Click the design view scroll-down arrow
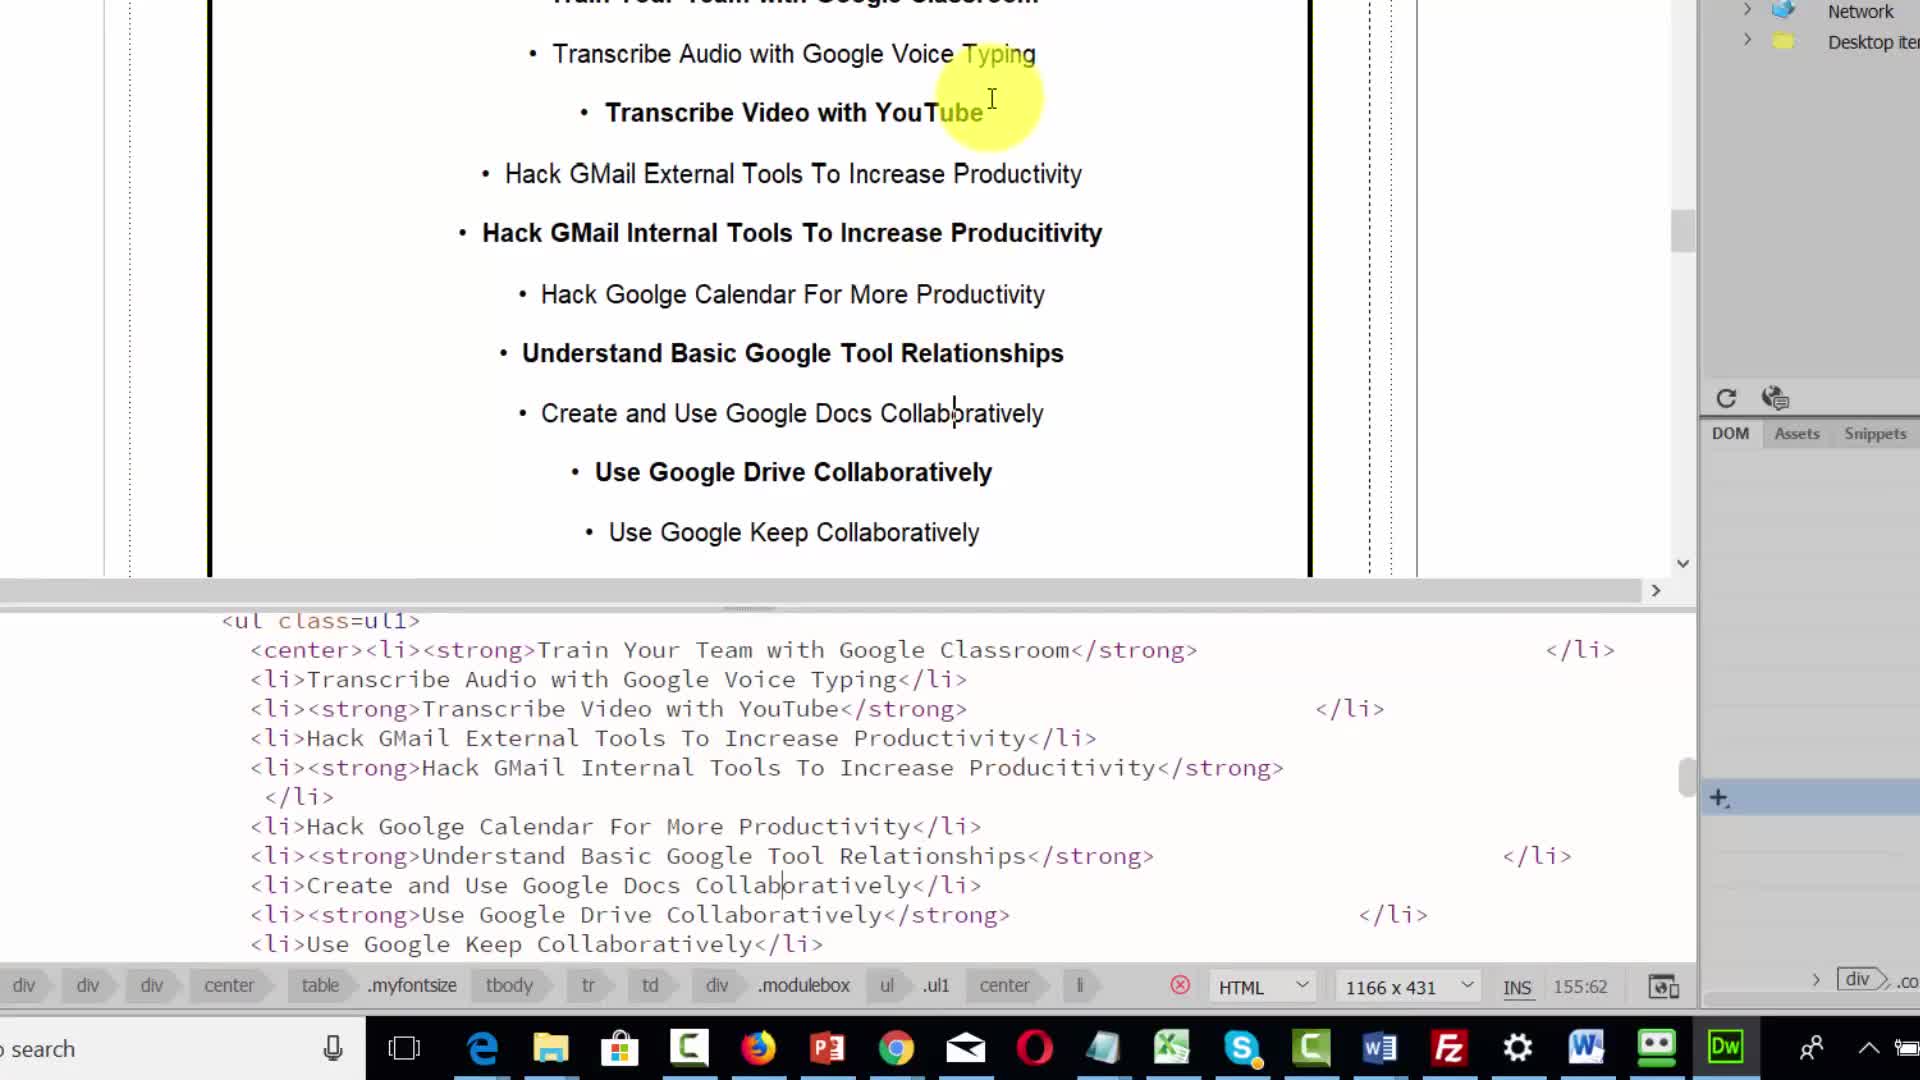The height and width of the screenshot is (1080, 1920). point(1683,563)
